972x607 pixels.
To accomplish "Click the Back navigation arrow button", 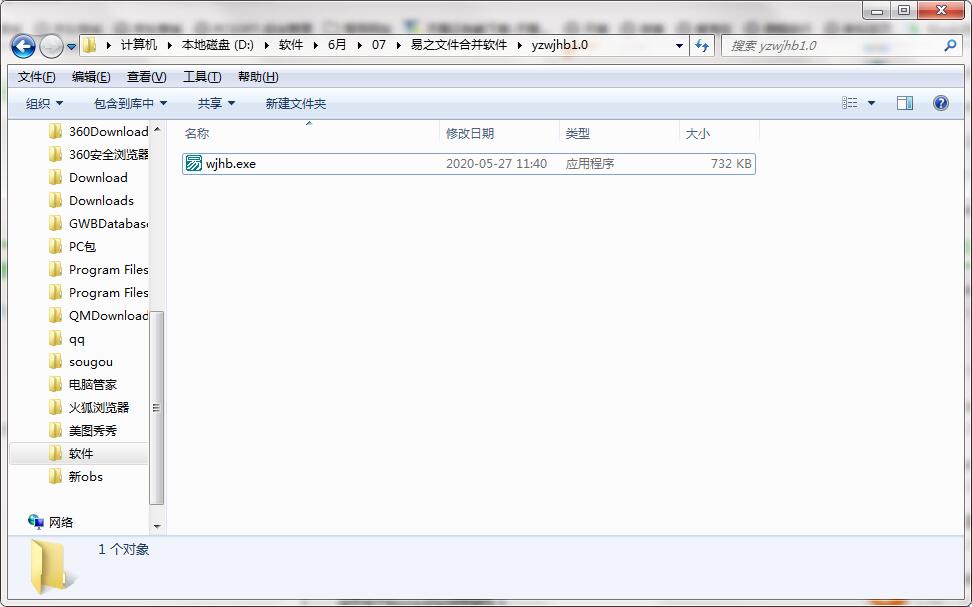I will 23,46.
